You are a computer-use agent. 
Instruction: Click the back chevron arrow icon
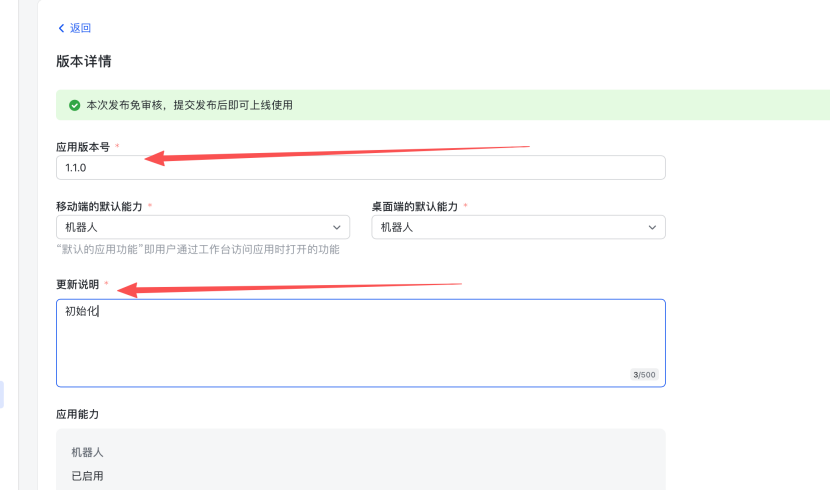coord(61,28)
